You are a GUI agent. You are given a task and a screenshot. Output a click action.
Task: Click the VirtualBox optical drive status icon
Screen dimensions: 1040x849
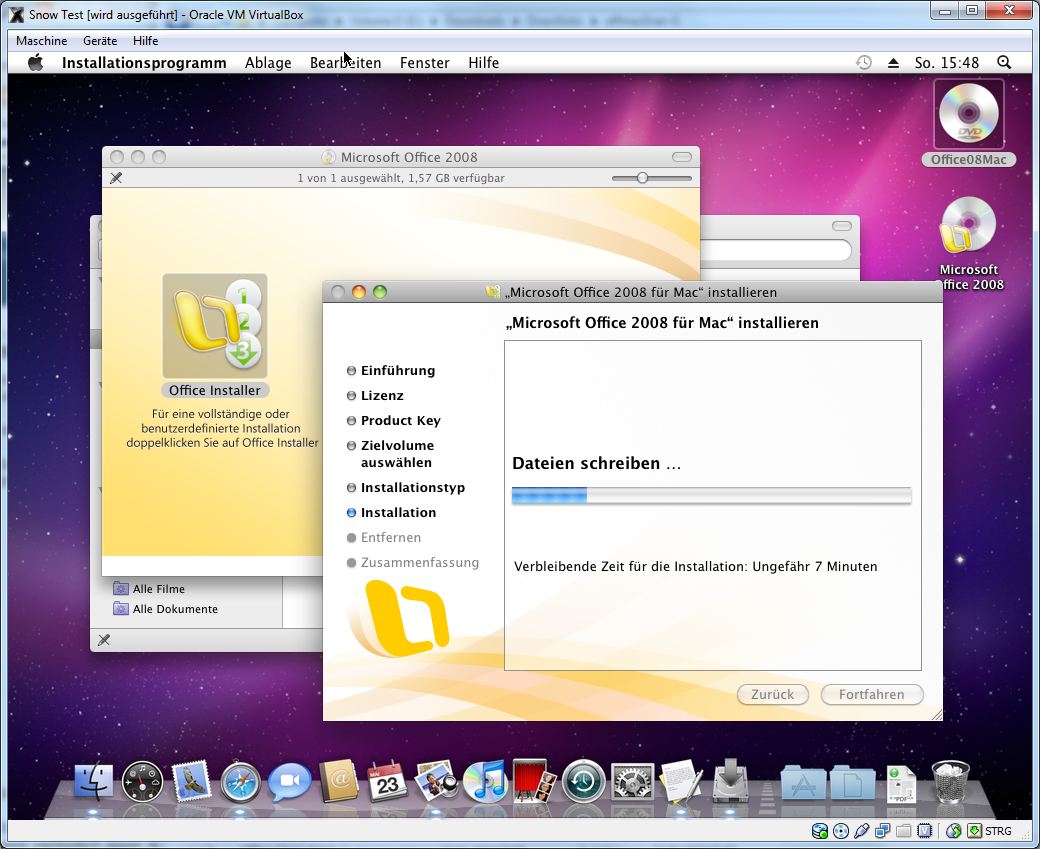(x=840, y=830)
